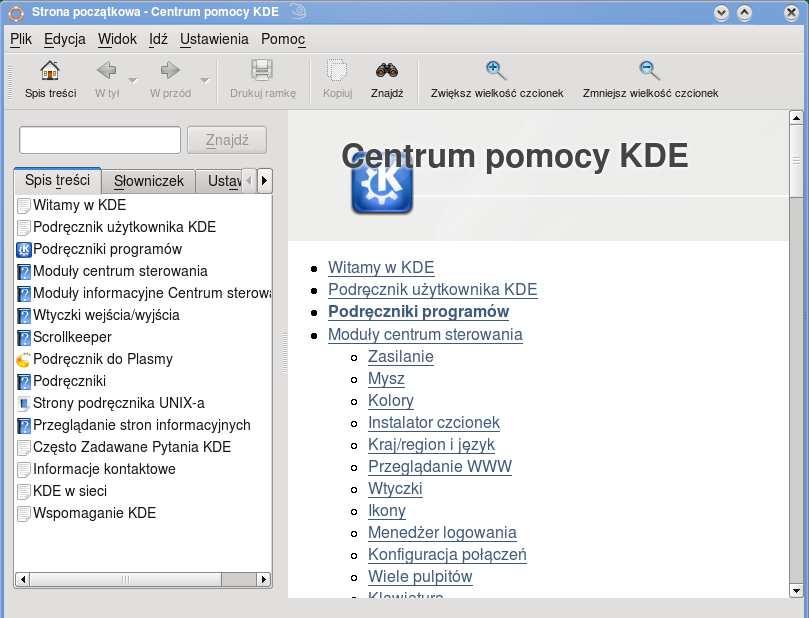Open the Mysz link
Image resolution: width=809 pixels, height=618 pixels.
click(x=386, y=379)
